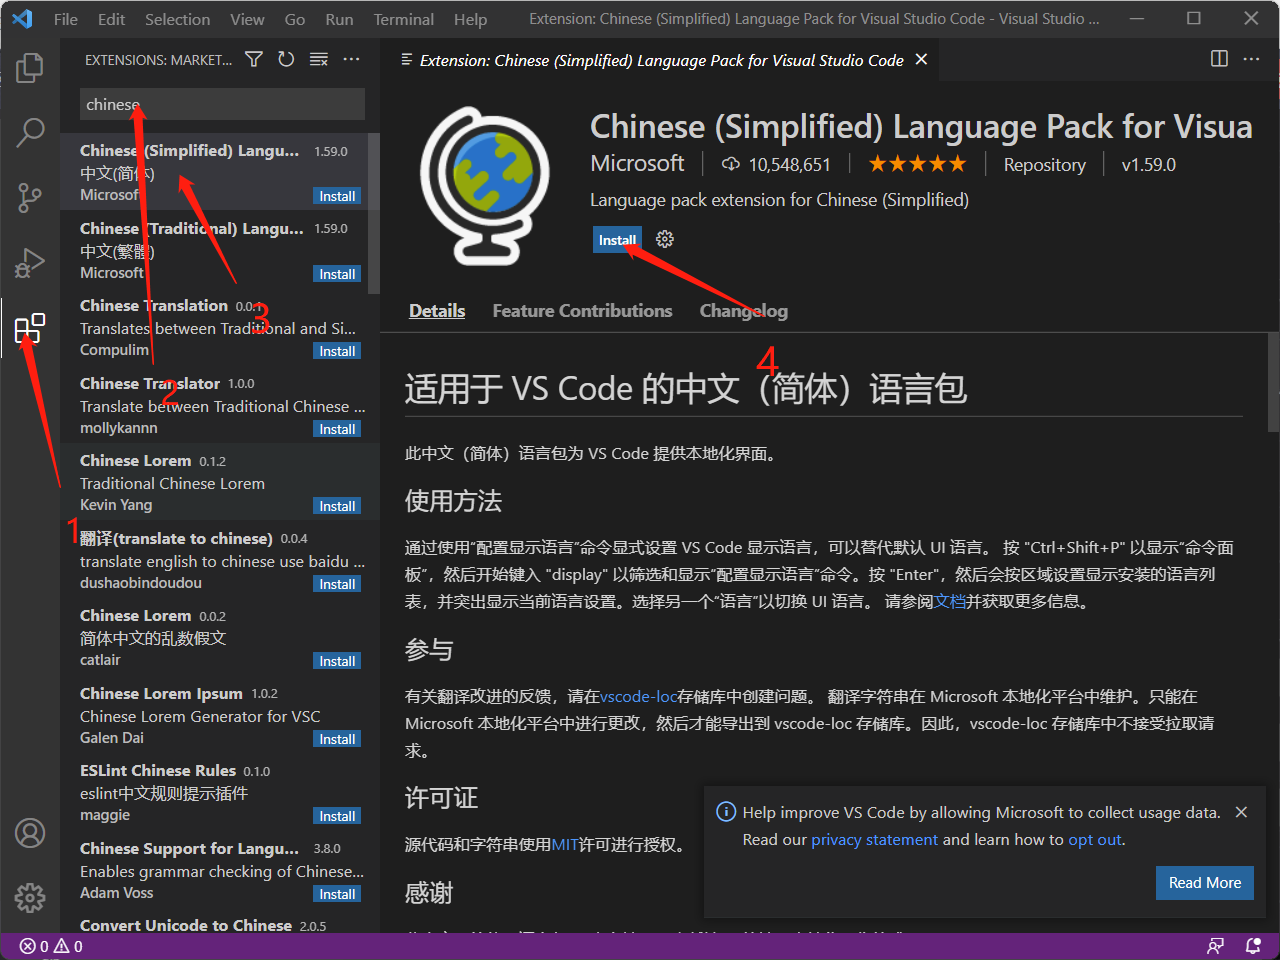
Task: Click the extensions list scrollbar
Action: point(374,213)
